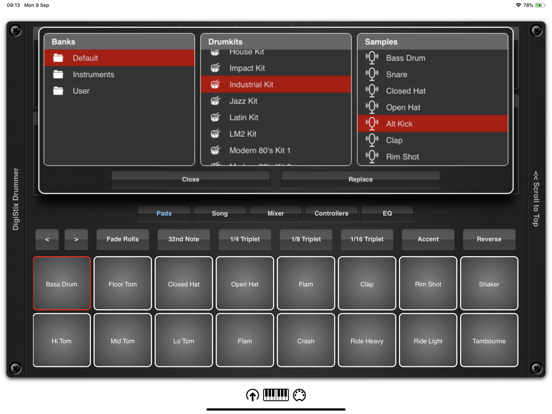
Task: Tap the Mid Tom pad
Action: (x=123, y=340)
